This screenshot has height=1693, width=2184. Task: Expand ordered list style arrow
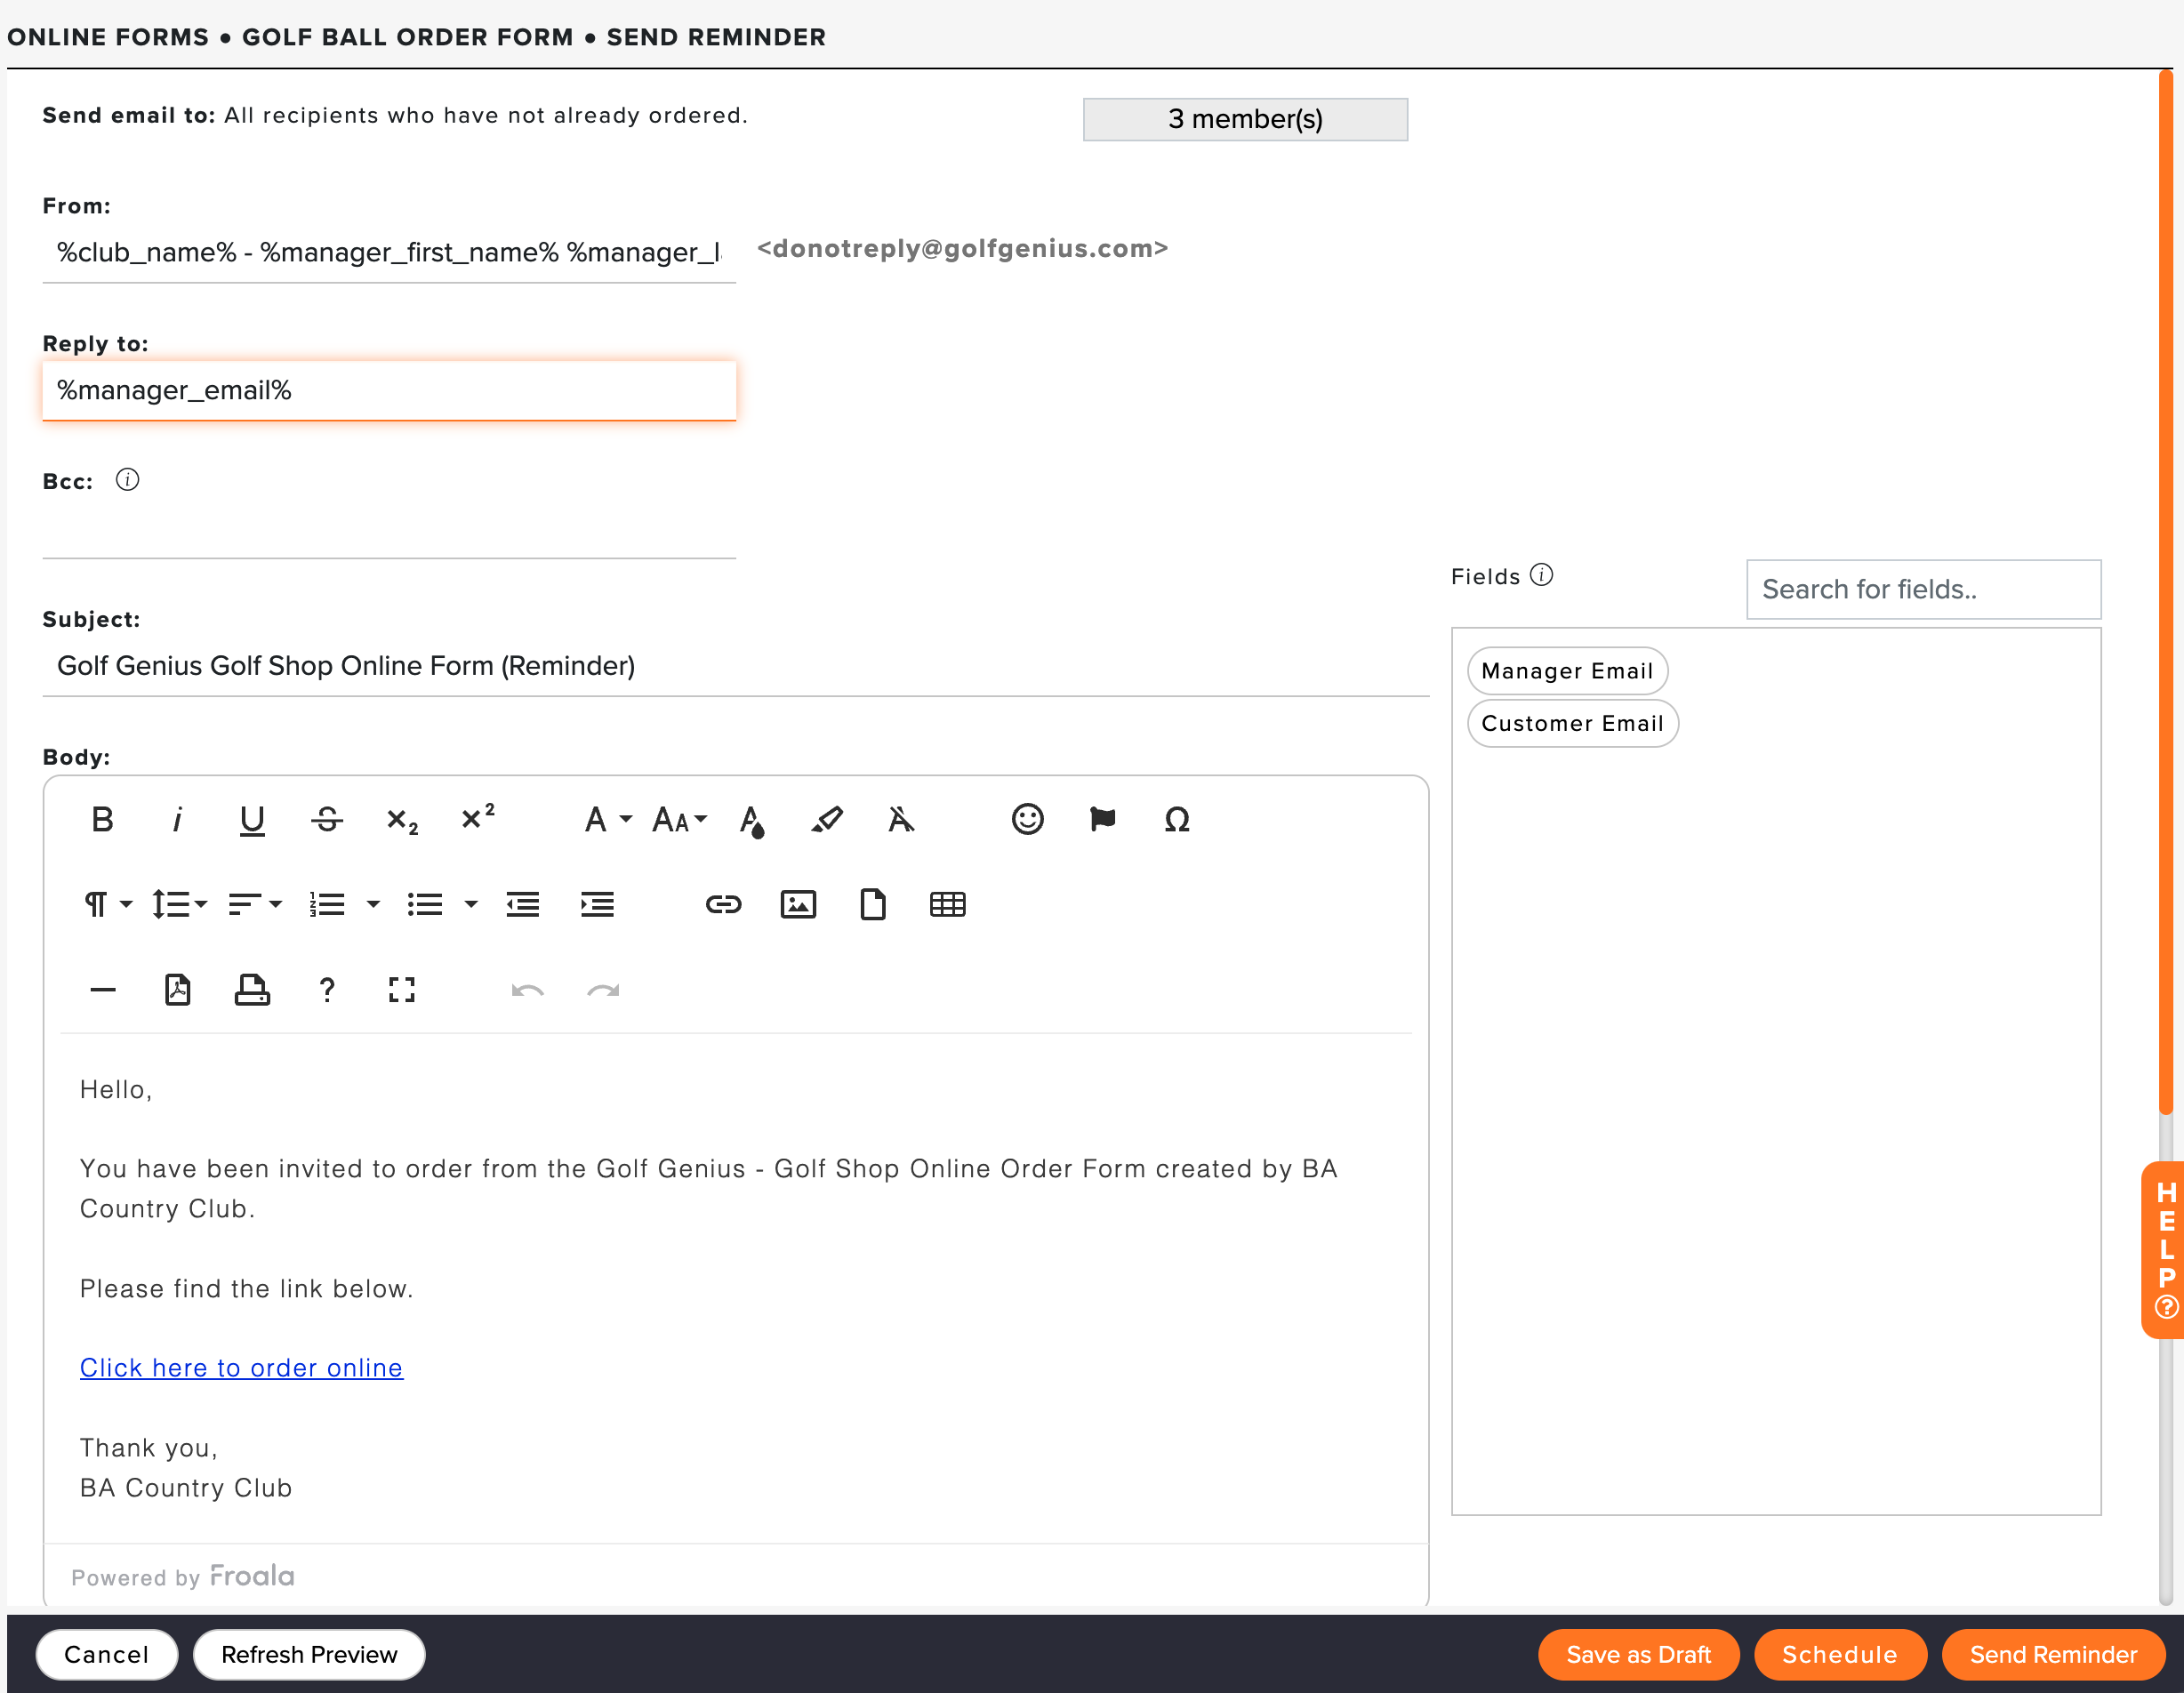(x=373, y=905)
